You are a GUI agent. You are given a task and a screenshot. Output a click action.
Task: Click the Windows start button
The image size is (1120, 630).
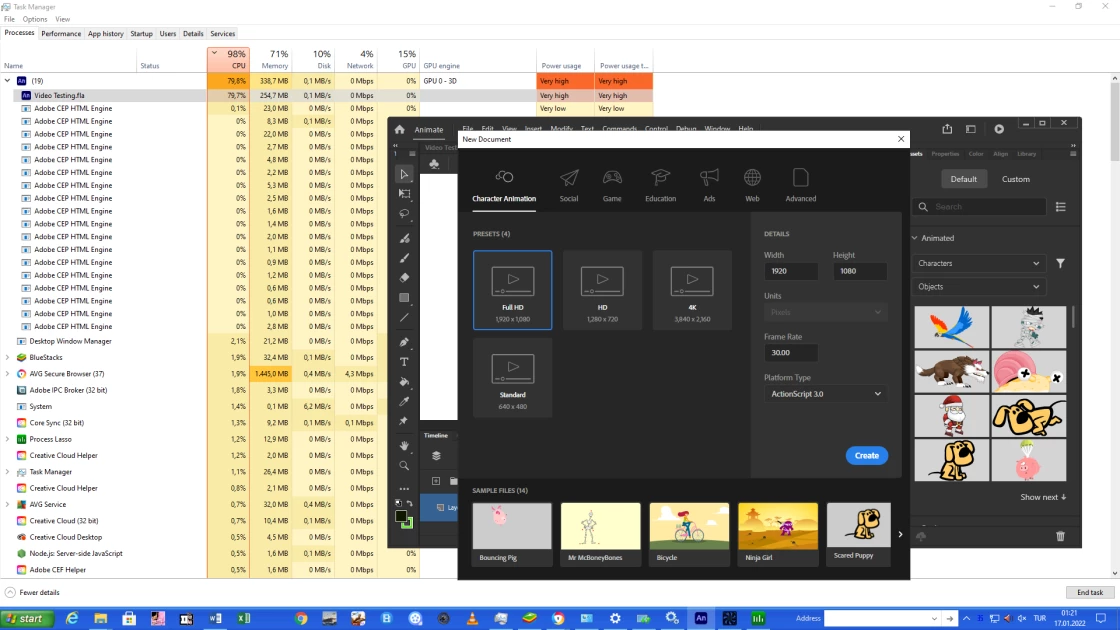click(27, 619)
